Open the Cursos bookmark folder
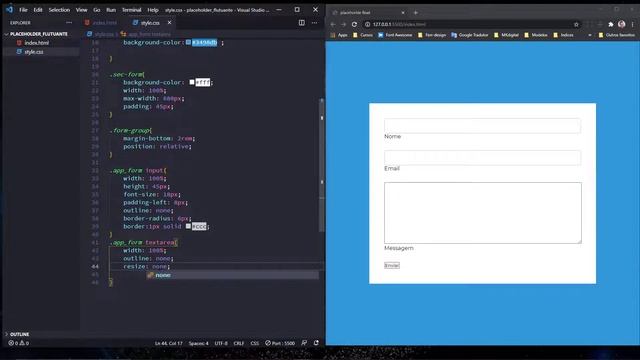The image size is (640, 360). [x=363, y=35]
